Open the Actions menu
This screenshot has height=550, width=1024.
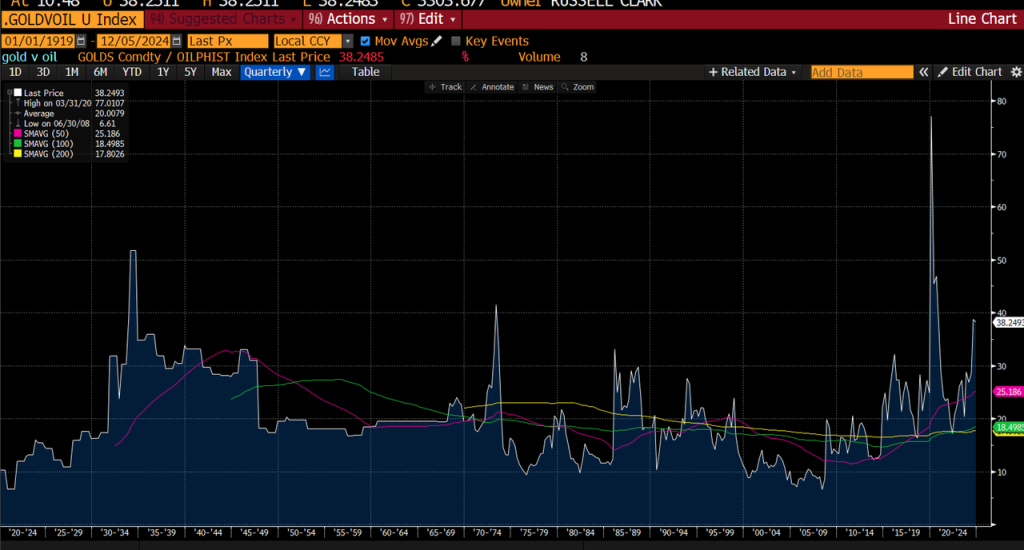click(358, 19)
